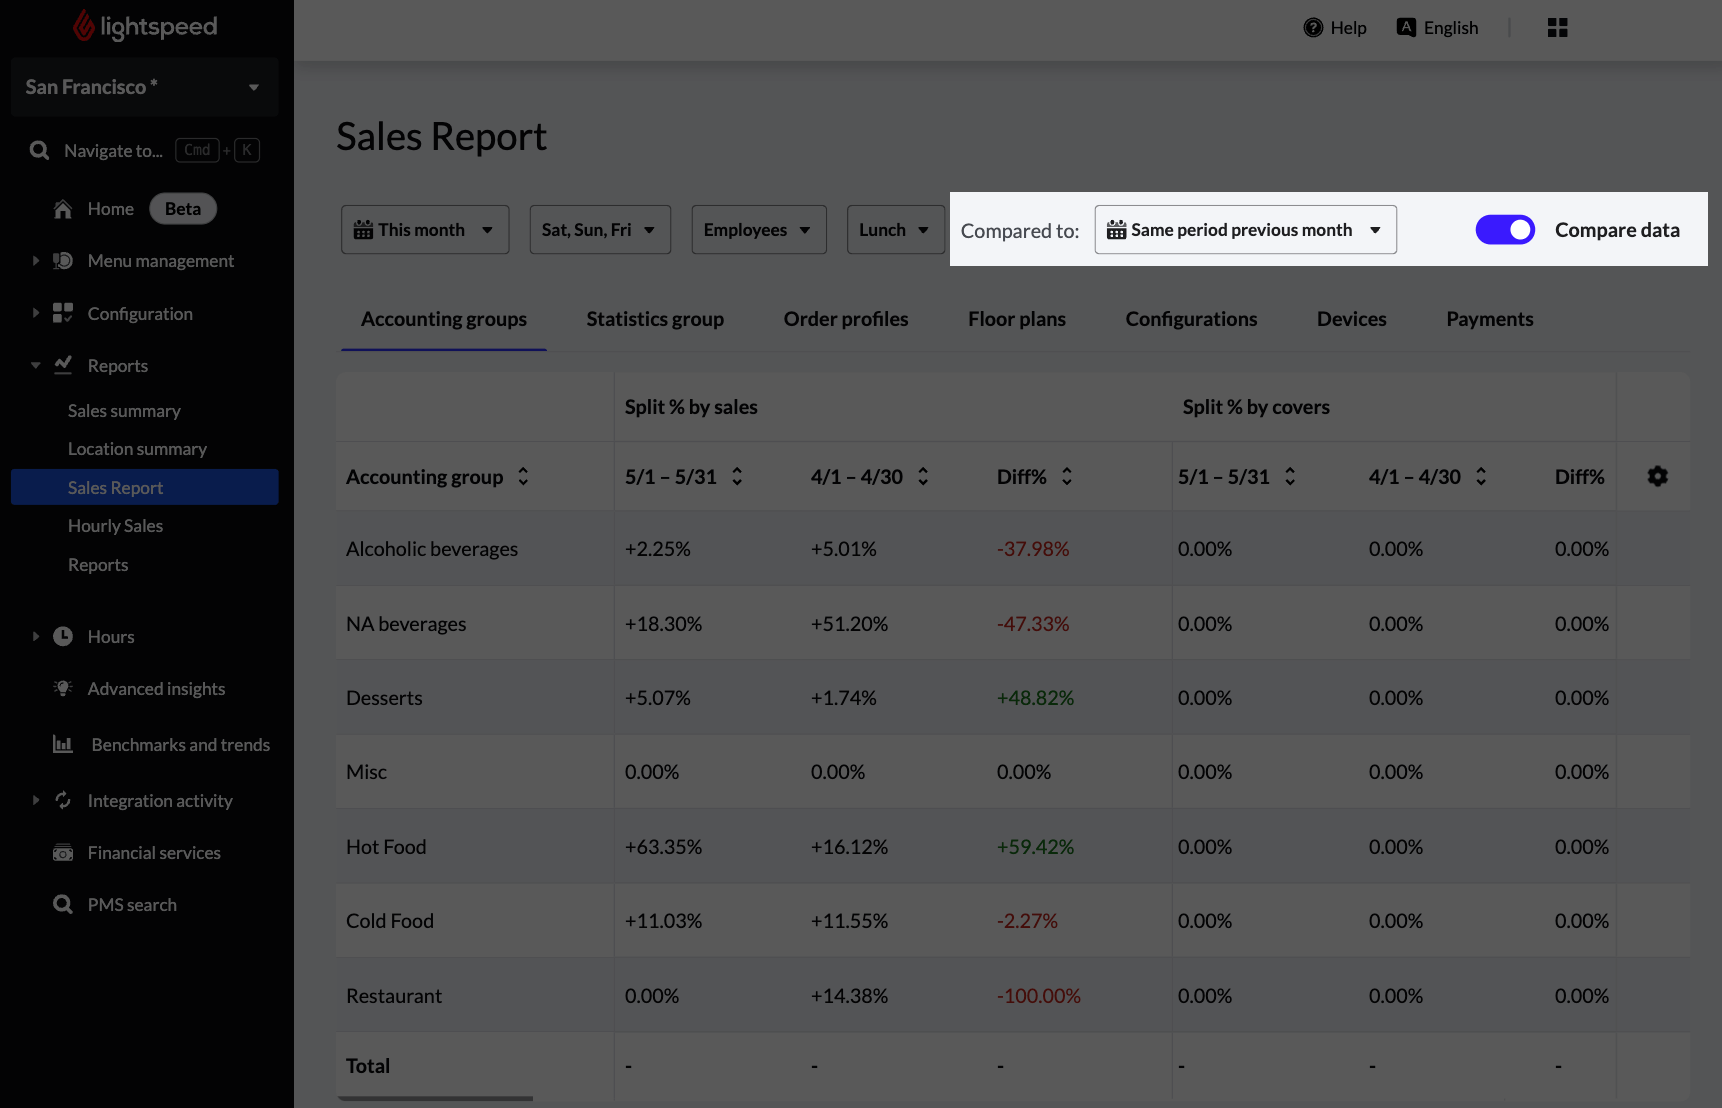Click the Navigate to search icon

(x=40, y=151)
